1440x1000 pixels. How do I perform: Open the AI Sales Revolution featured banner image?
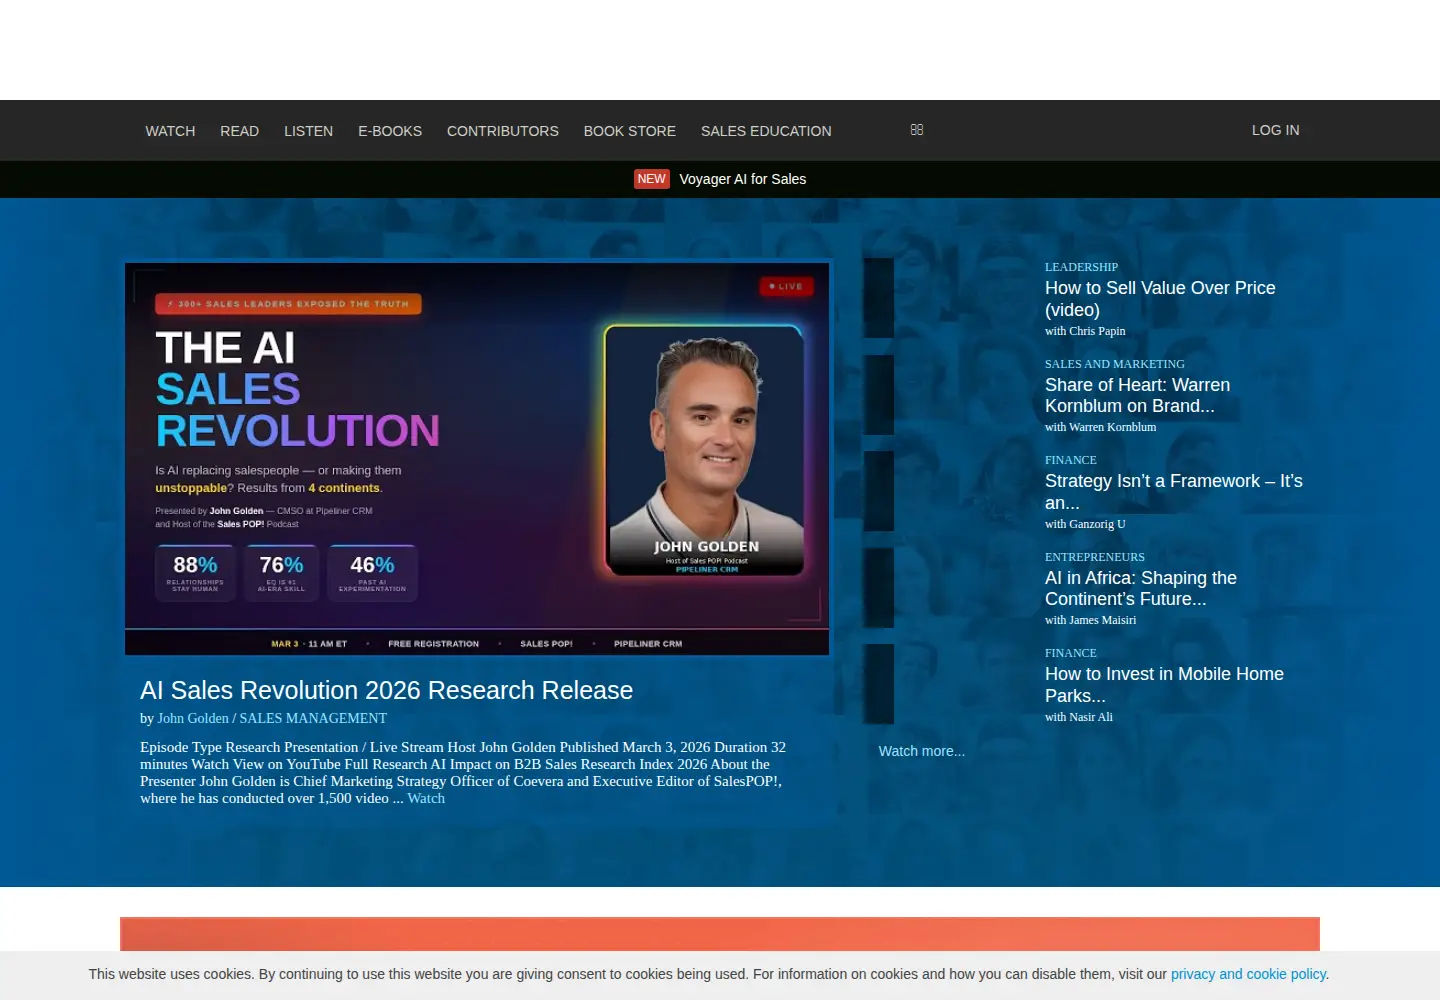tap(477, 459)
